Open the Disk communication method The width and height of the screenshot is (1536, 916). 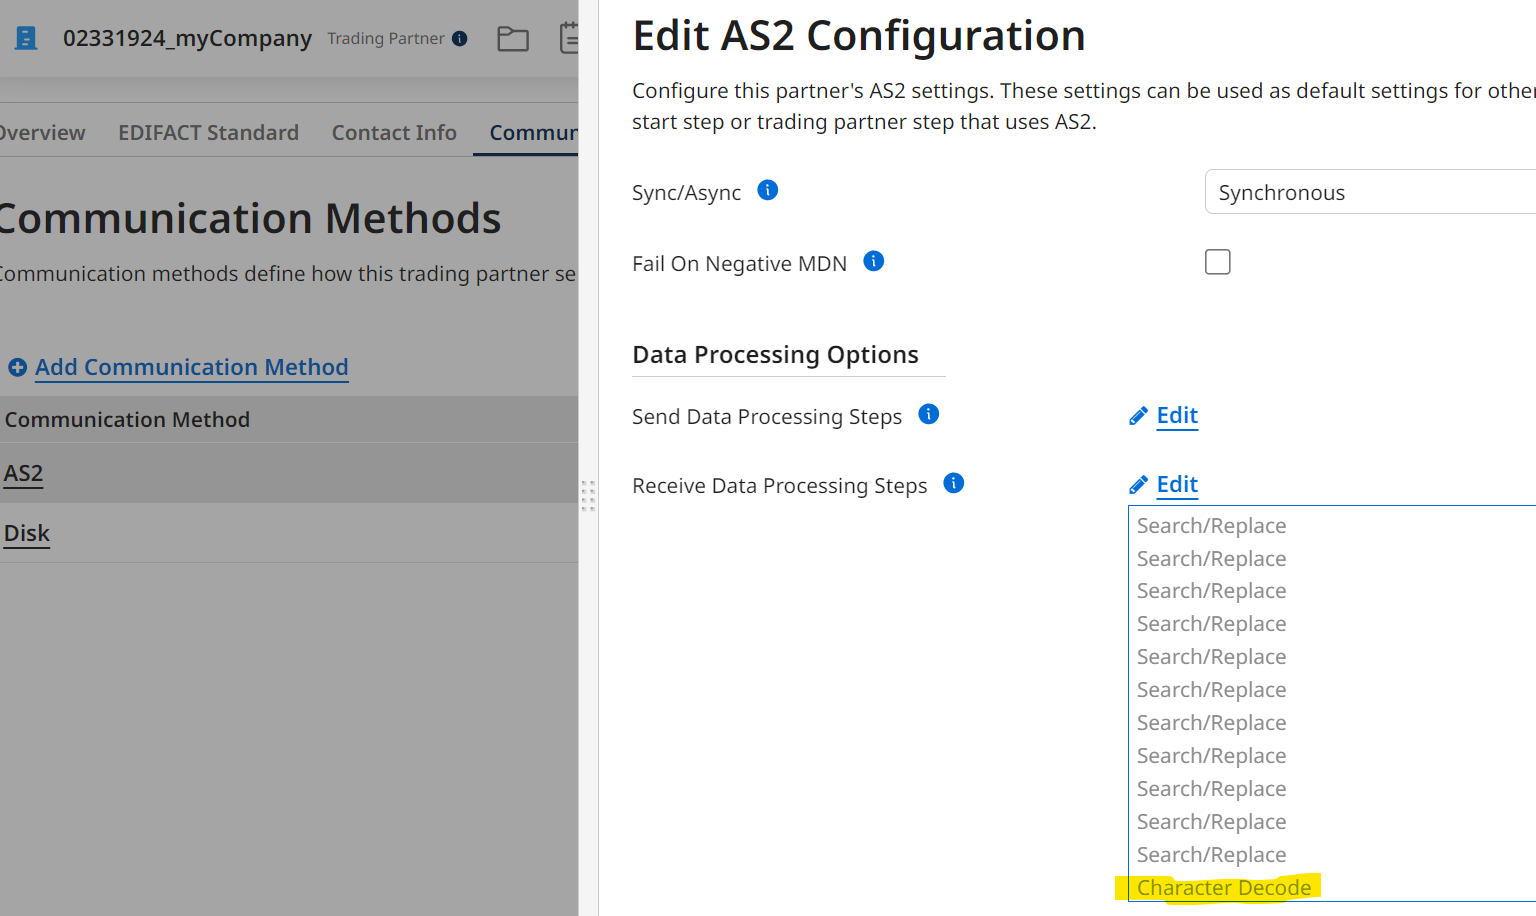point(27,533)
